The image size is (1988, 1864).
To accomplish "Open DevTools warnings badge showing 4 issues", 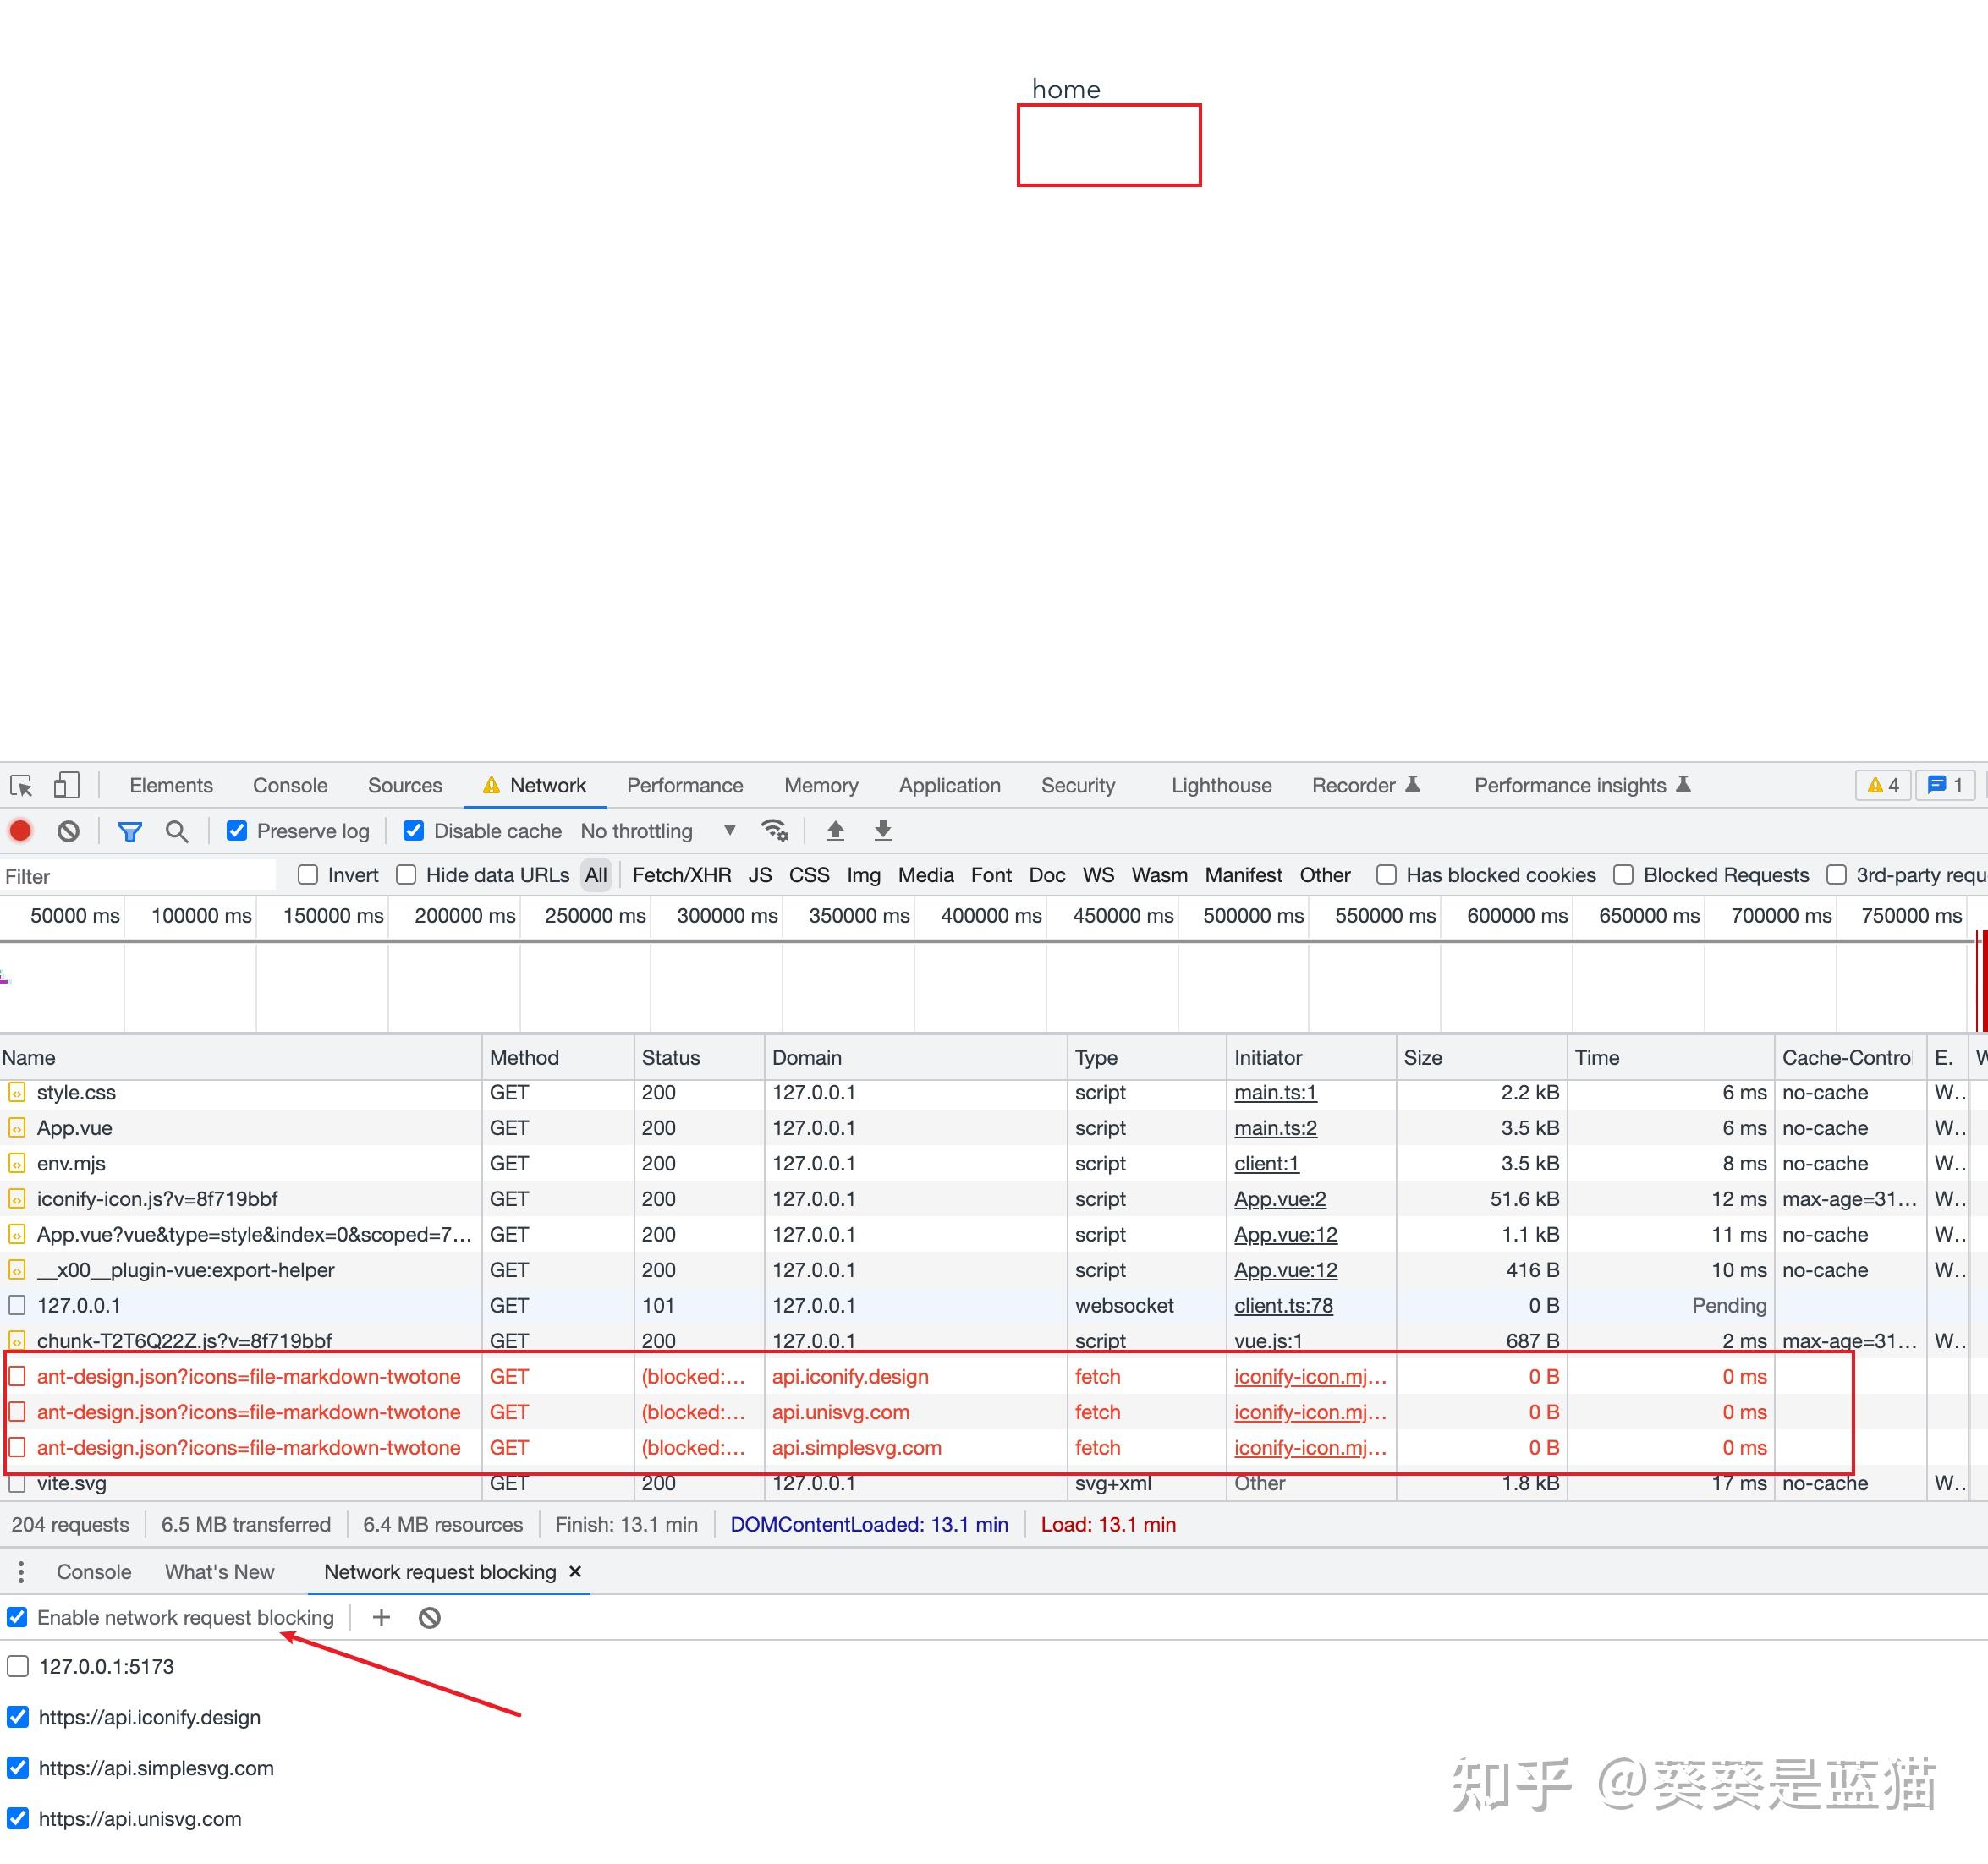I will coord(1883,786).
